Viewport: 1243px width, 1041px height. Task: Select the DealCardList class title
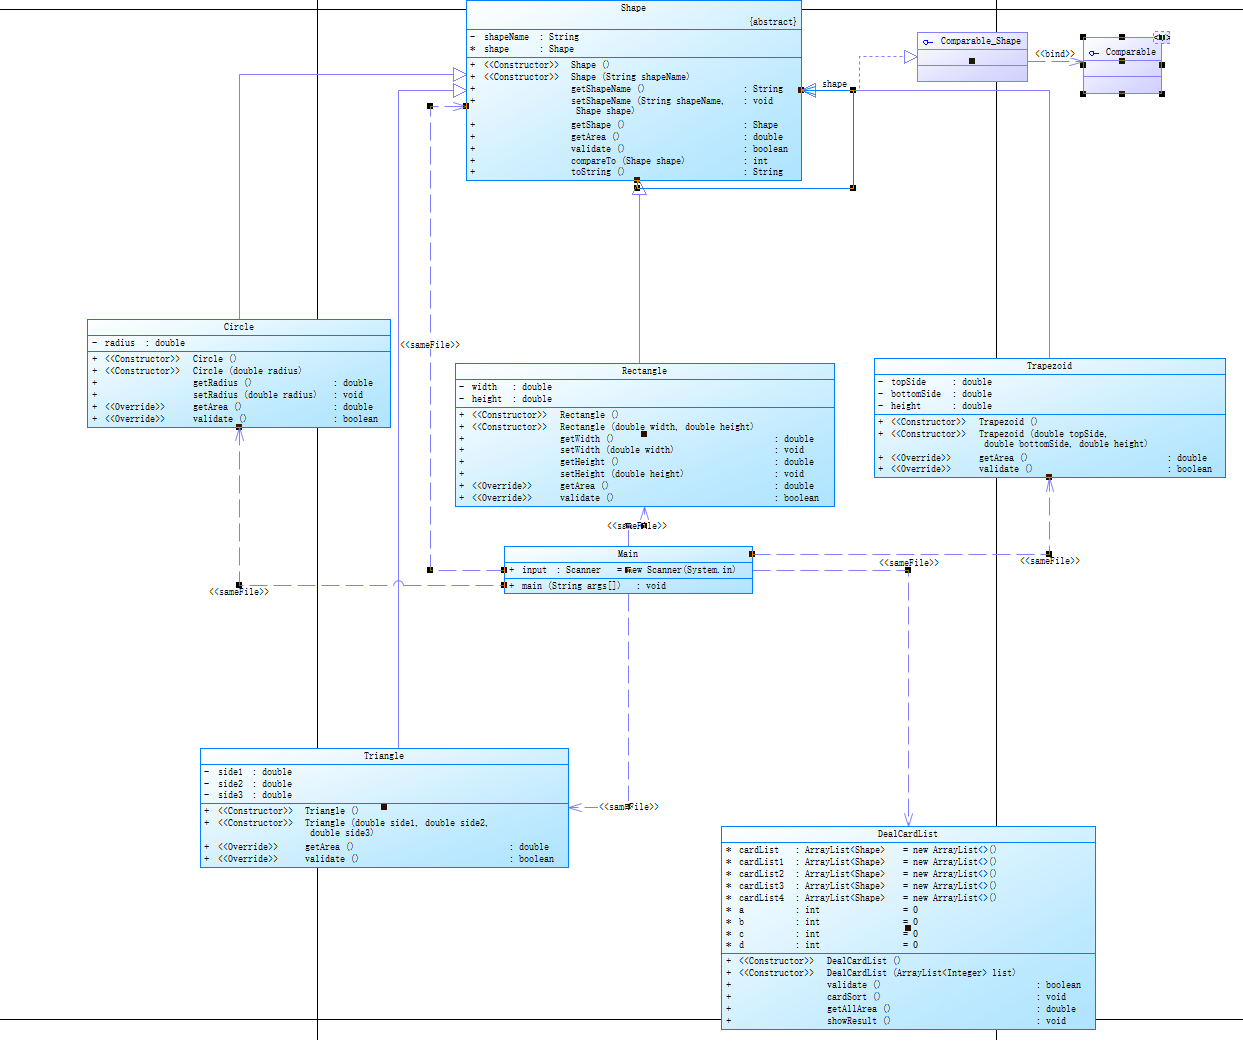[908, 834]
